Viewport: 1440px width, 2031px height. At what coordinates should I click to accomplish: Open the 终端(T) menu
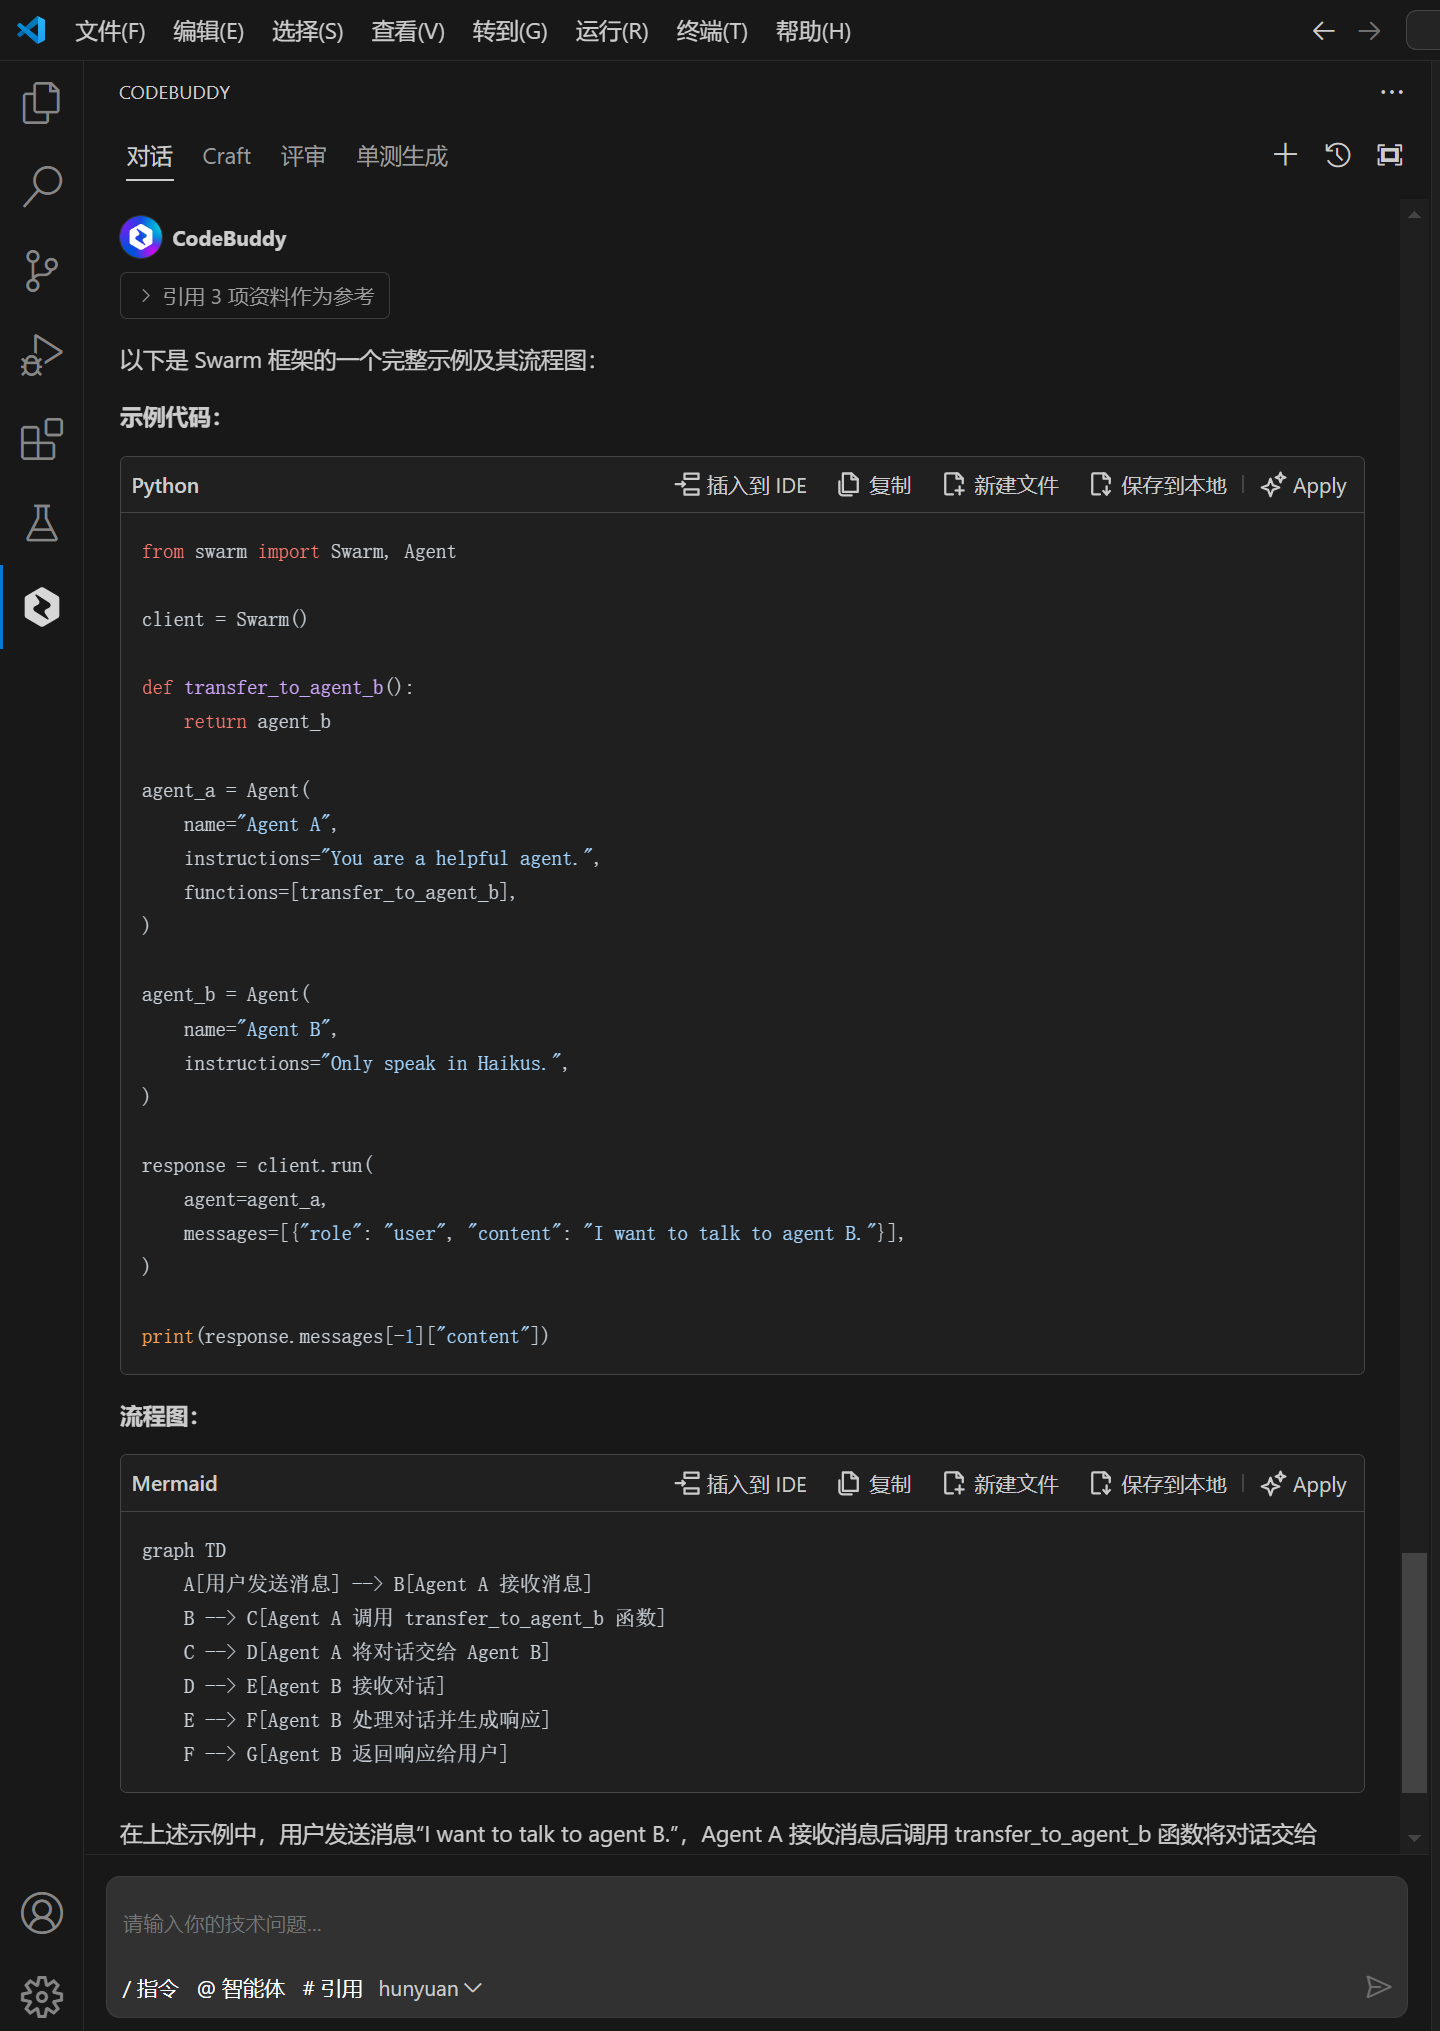point(711,32)
